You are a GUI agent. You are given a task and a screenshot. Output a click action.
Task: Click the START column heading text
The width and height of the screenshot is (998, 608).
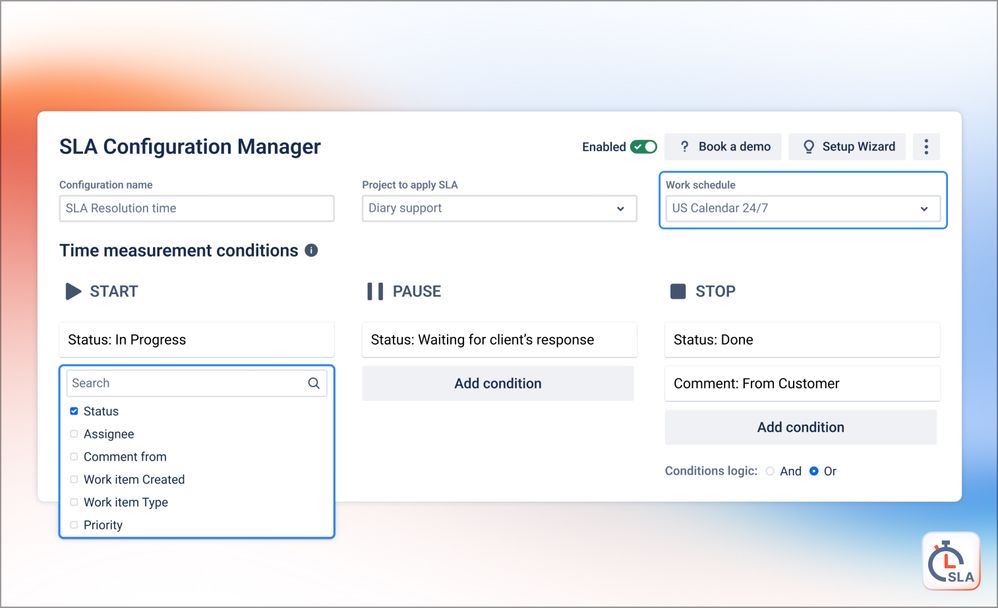(x=114, y=291)
